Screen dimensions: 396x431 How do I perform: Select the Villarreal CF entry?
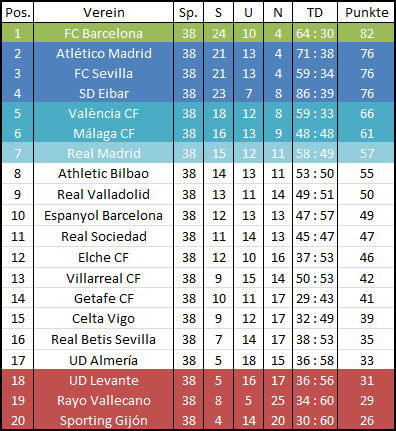tap(103, 278)
